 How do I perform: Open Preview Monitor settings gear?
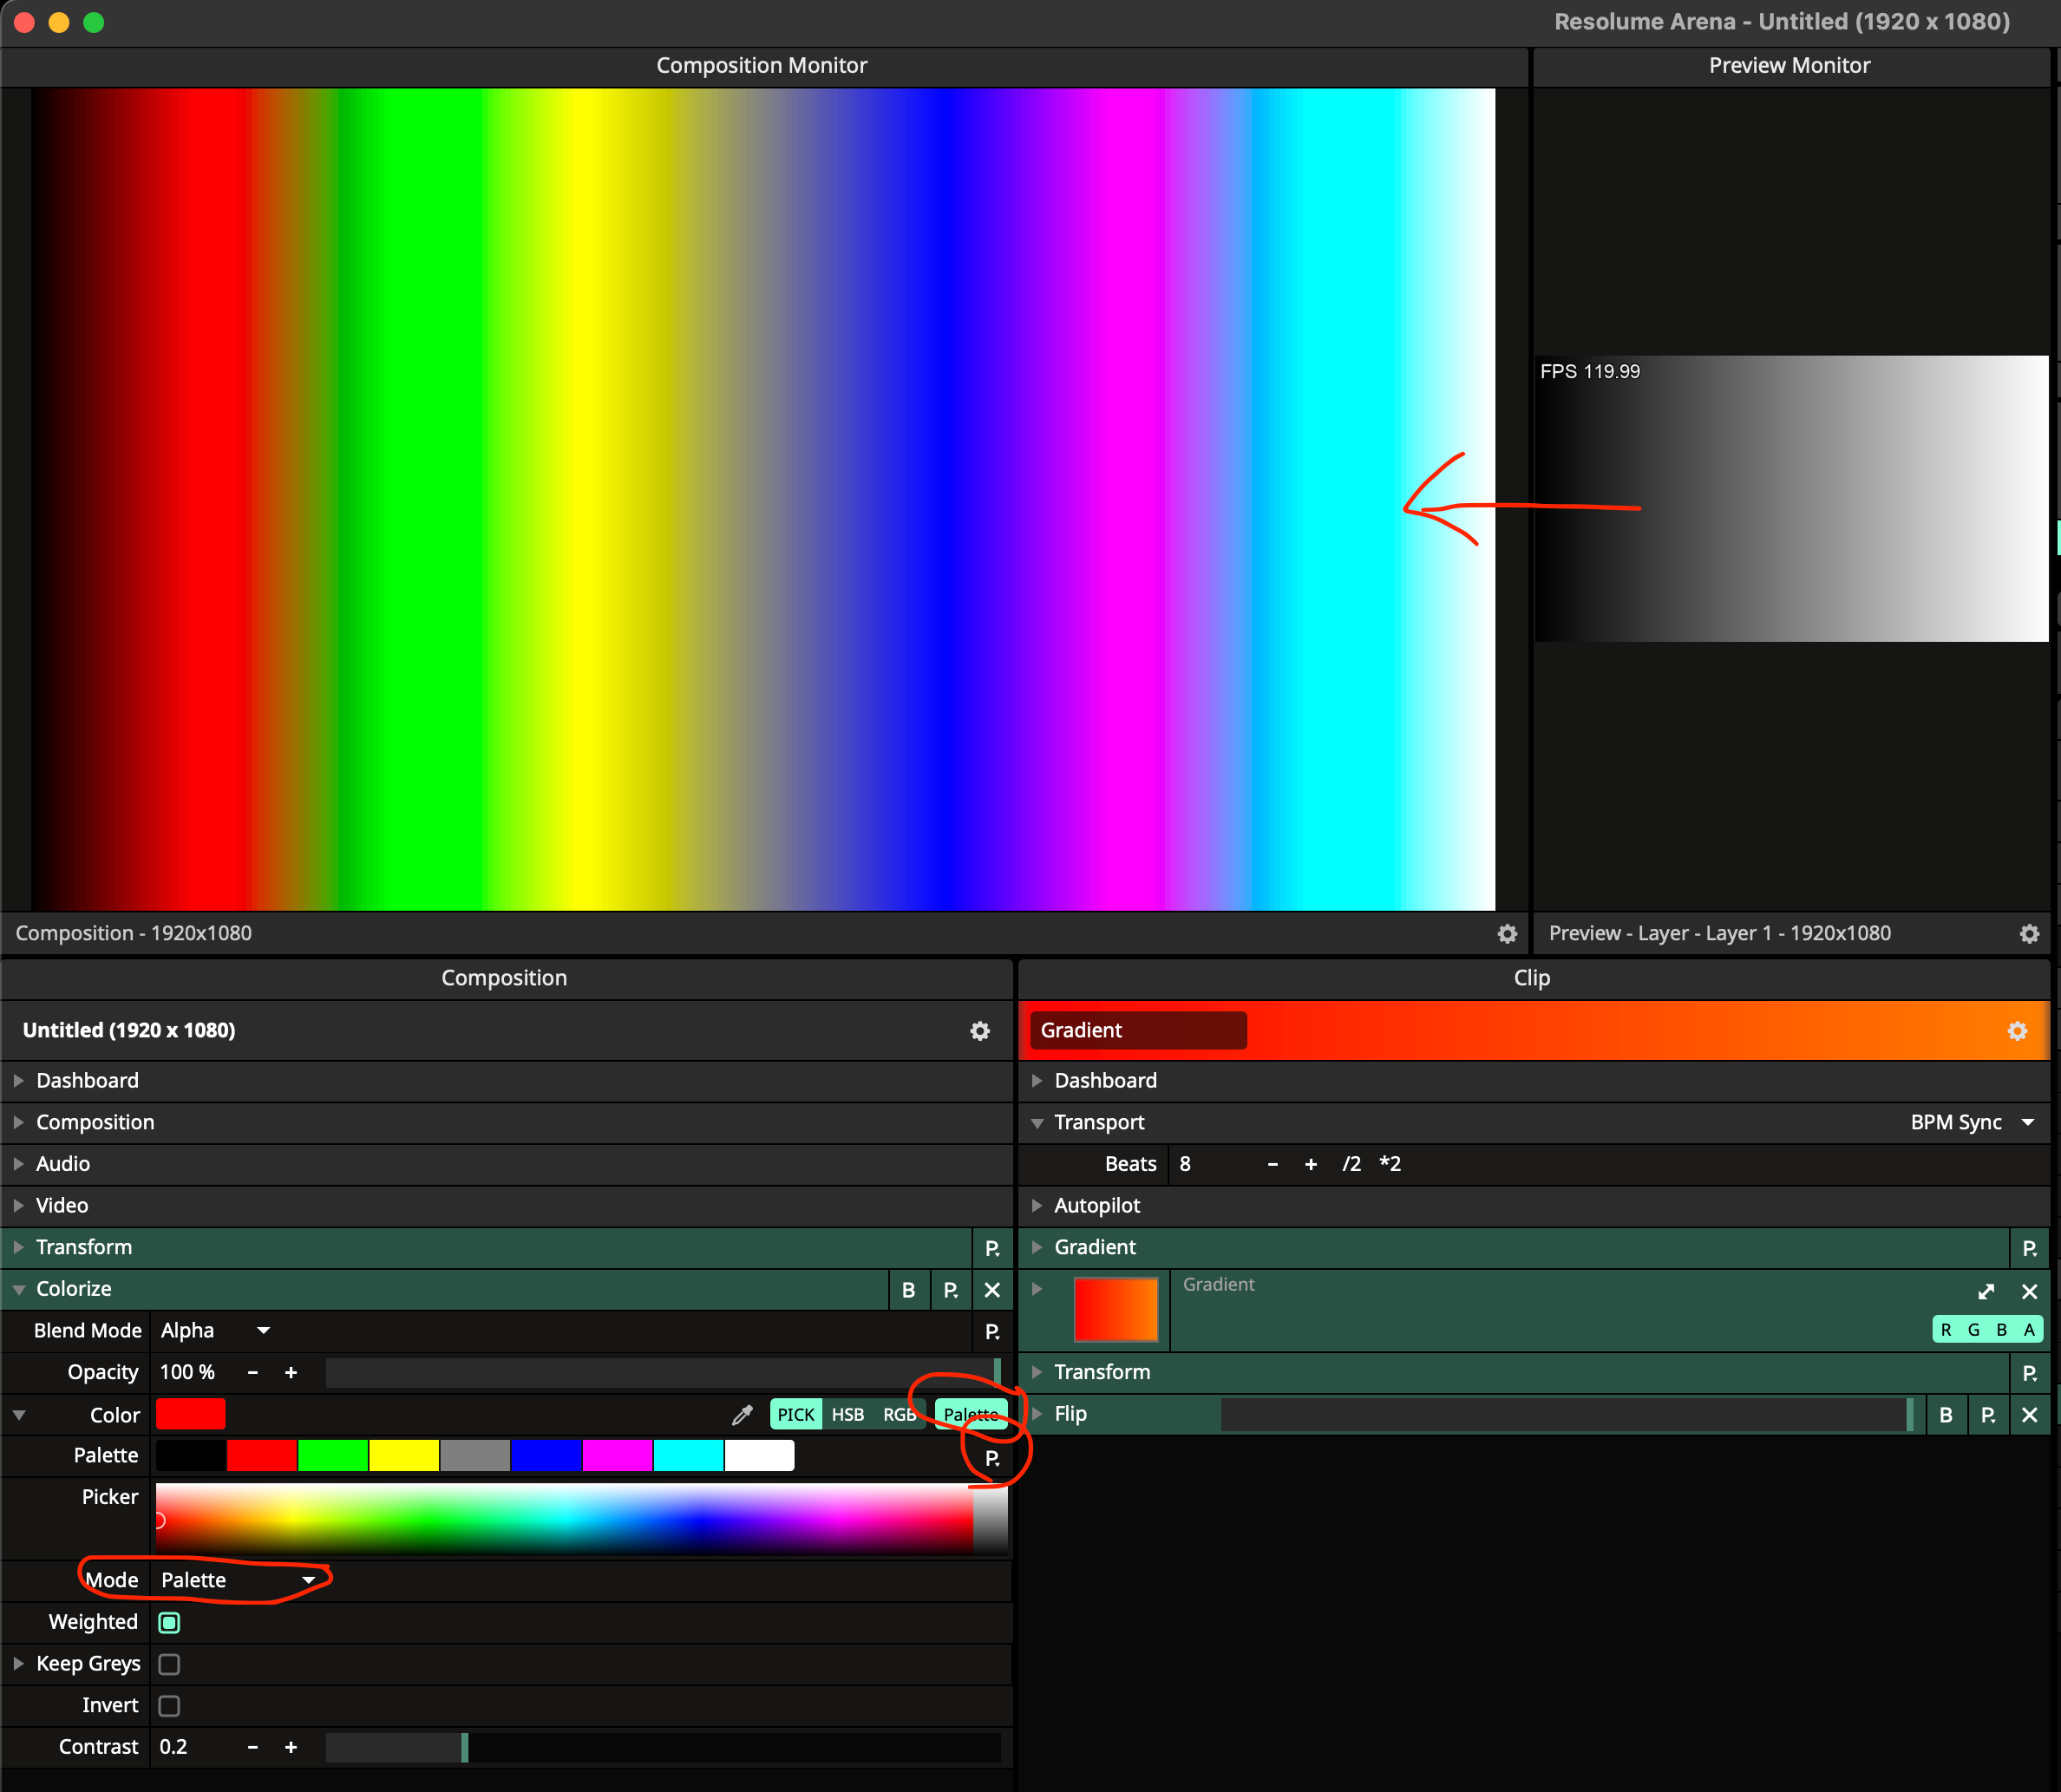pos(2029,933)
